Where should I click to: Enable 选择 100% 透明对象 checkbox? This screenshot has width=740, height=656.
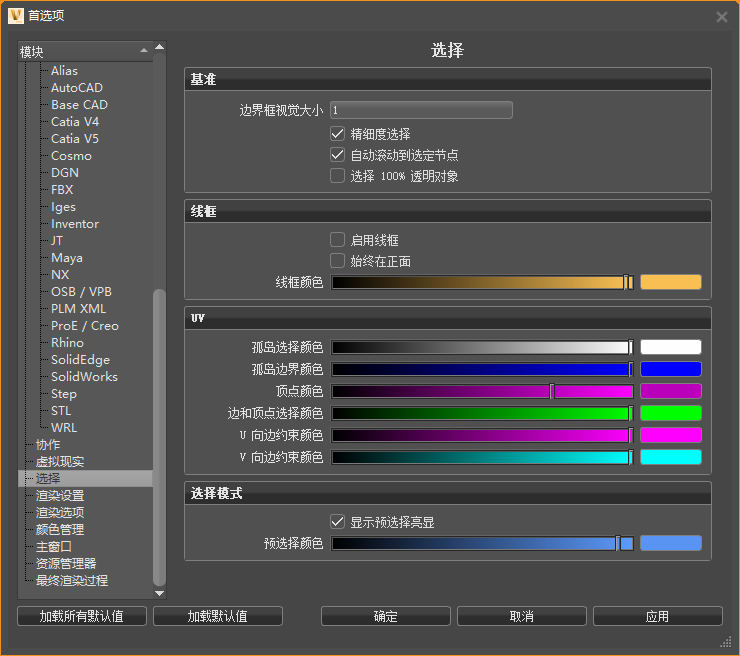(337, 176)
